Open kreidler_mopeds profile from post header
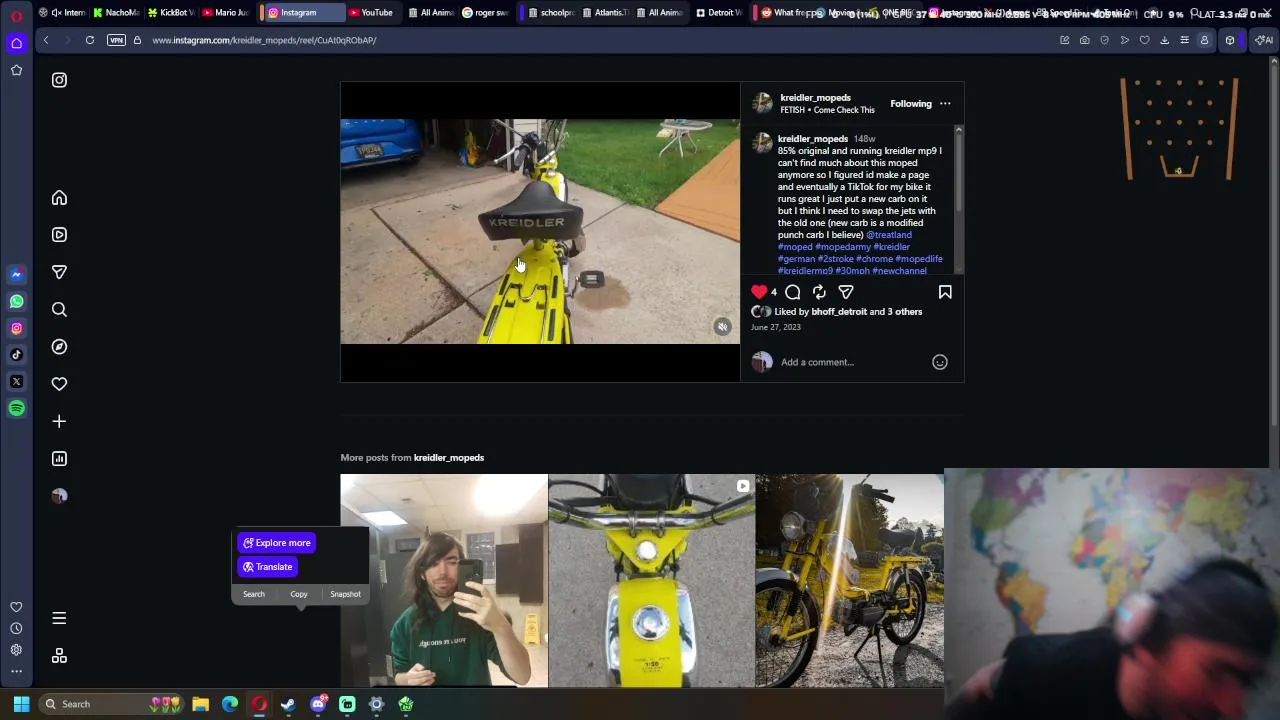This screenshot has width=1280, height=720. 815,98
